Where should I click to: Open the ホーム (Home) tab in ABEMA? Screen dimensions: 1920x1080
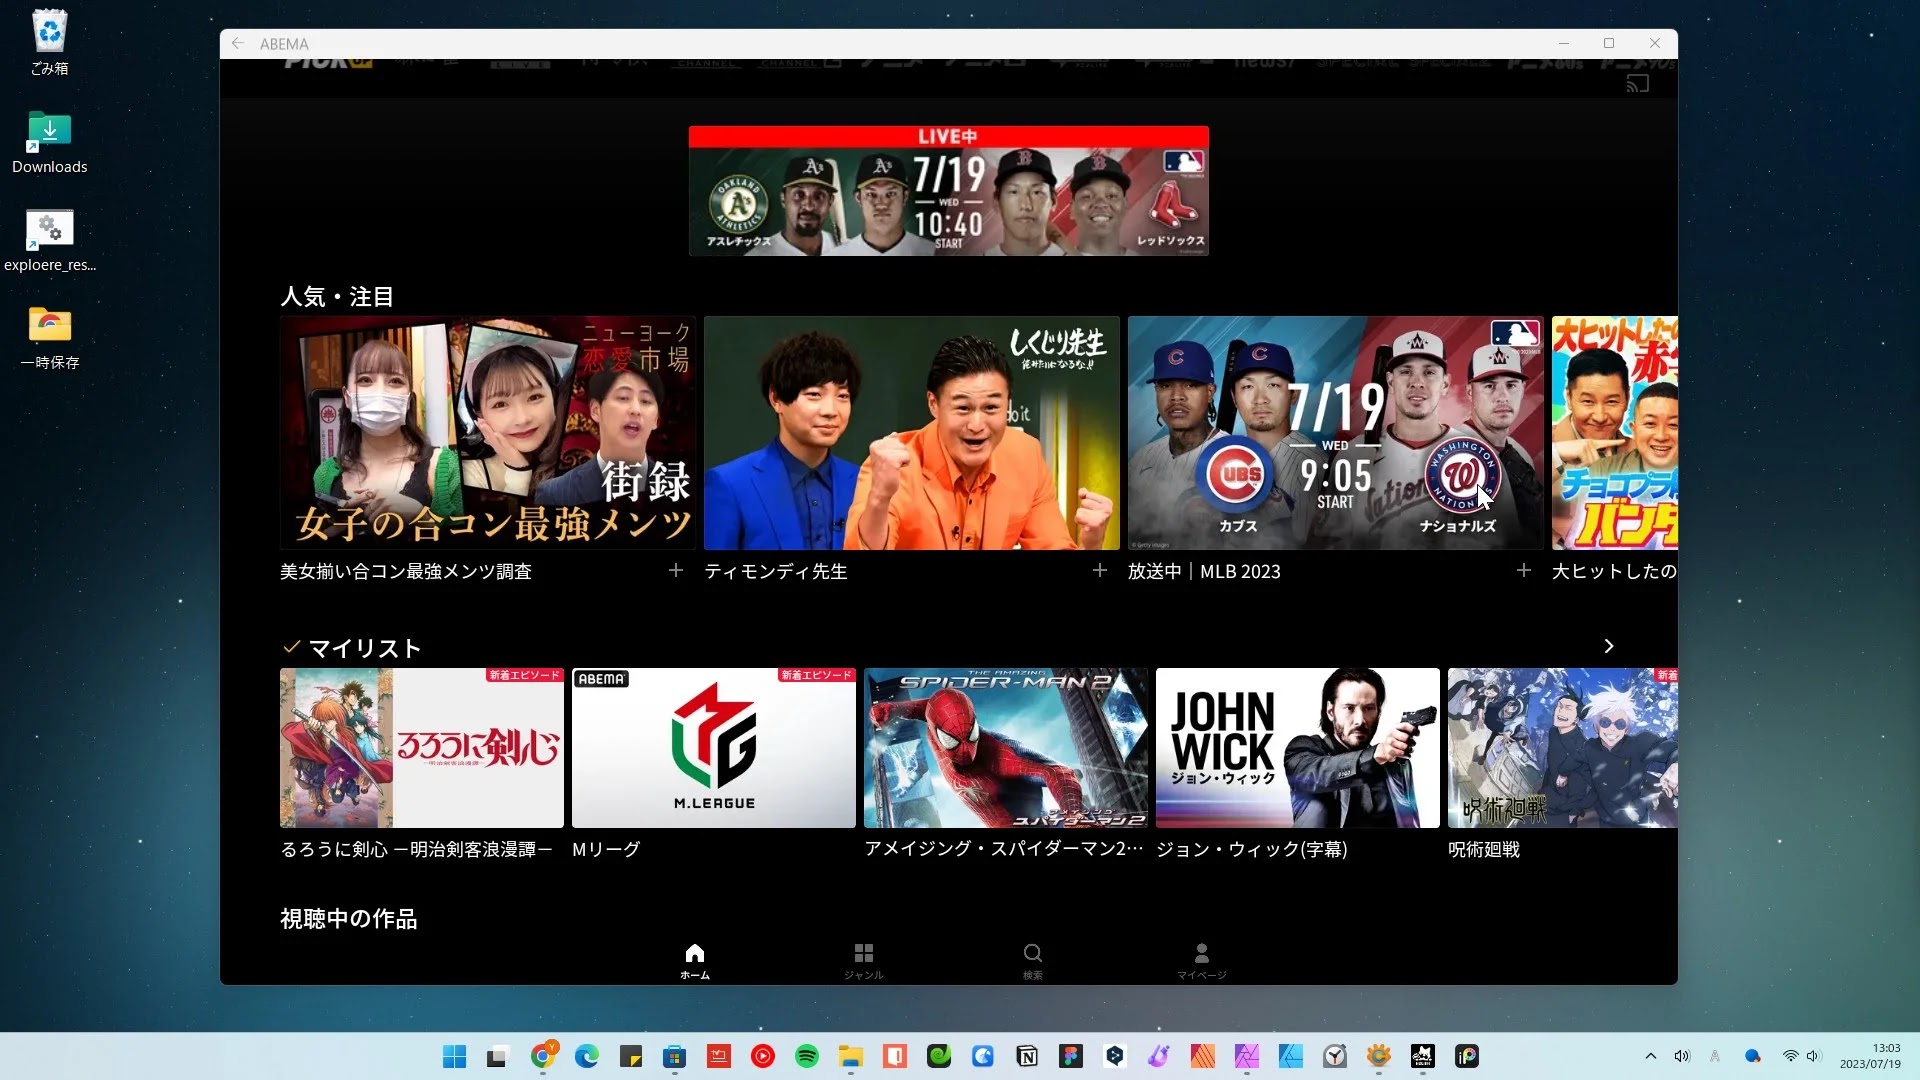tap(695, 961)
